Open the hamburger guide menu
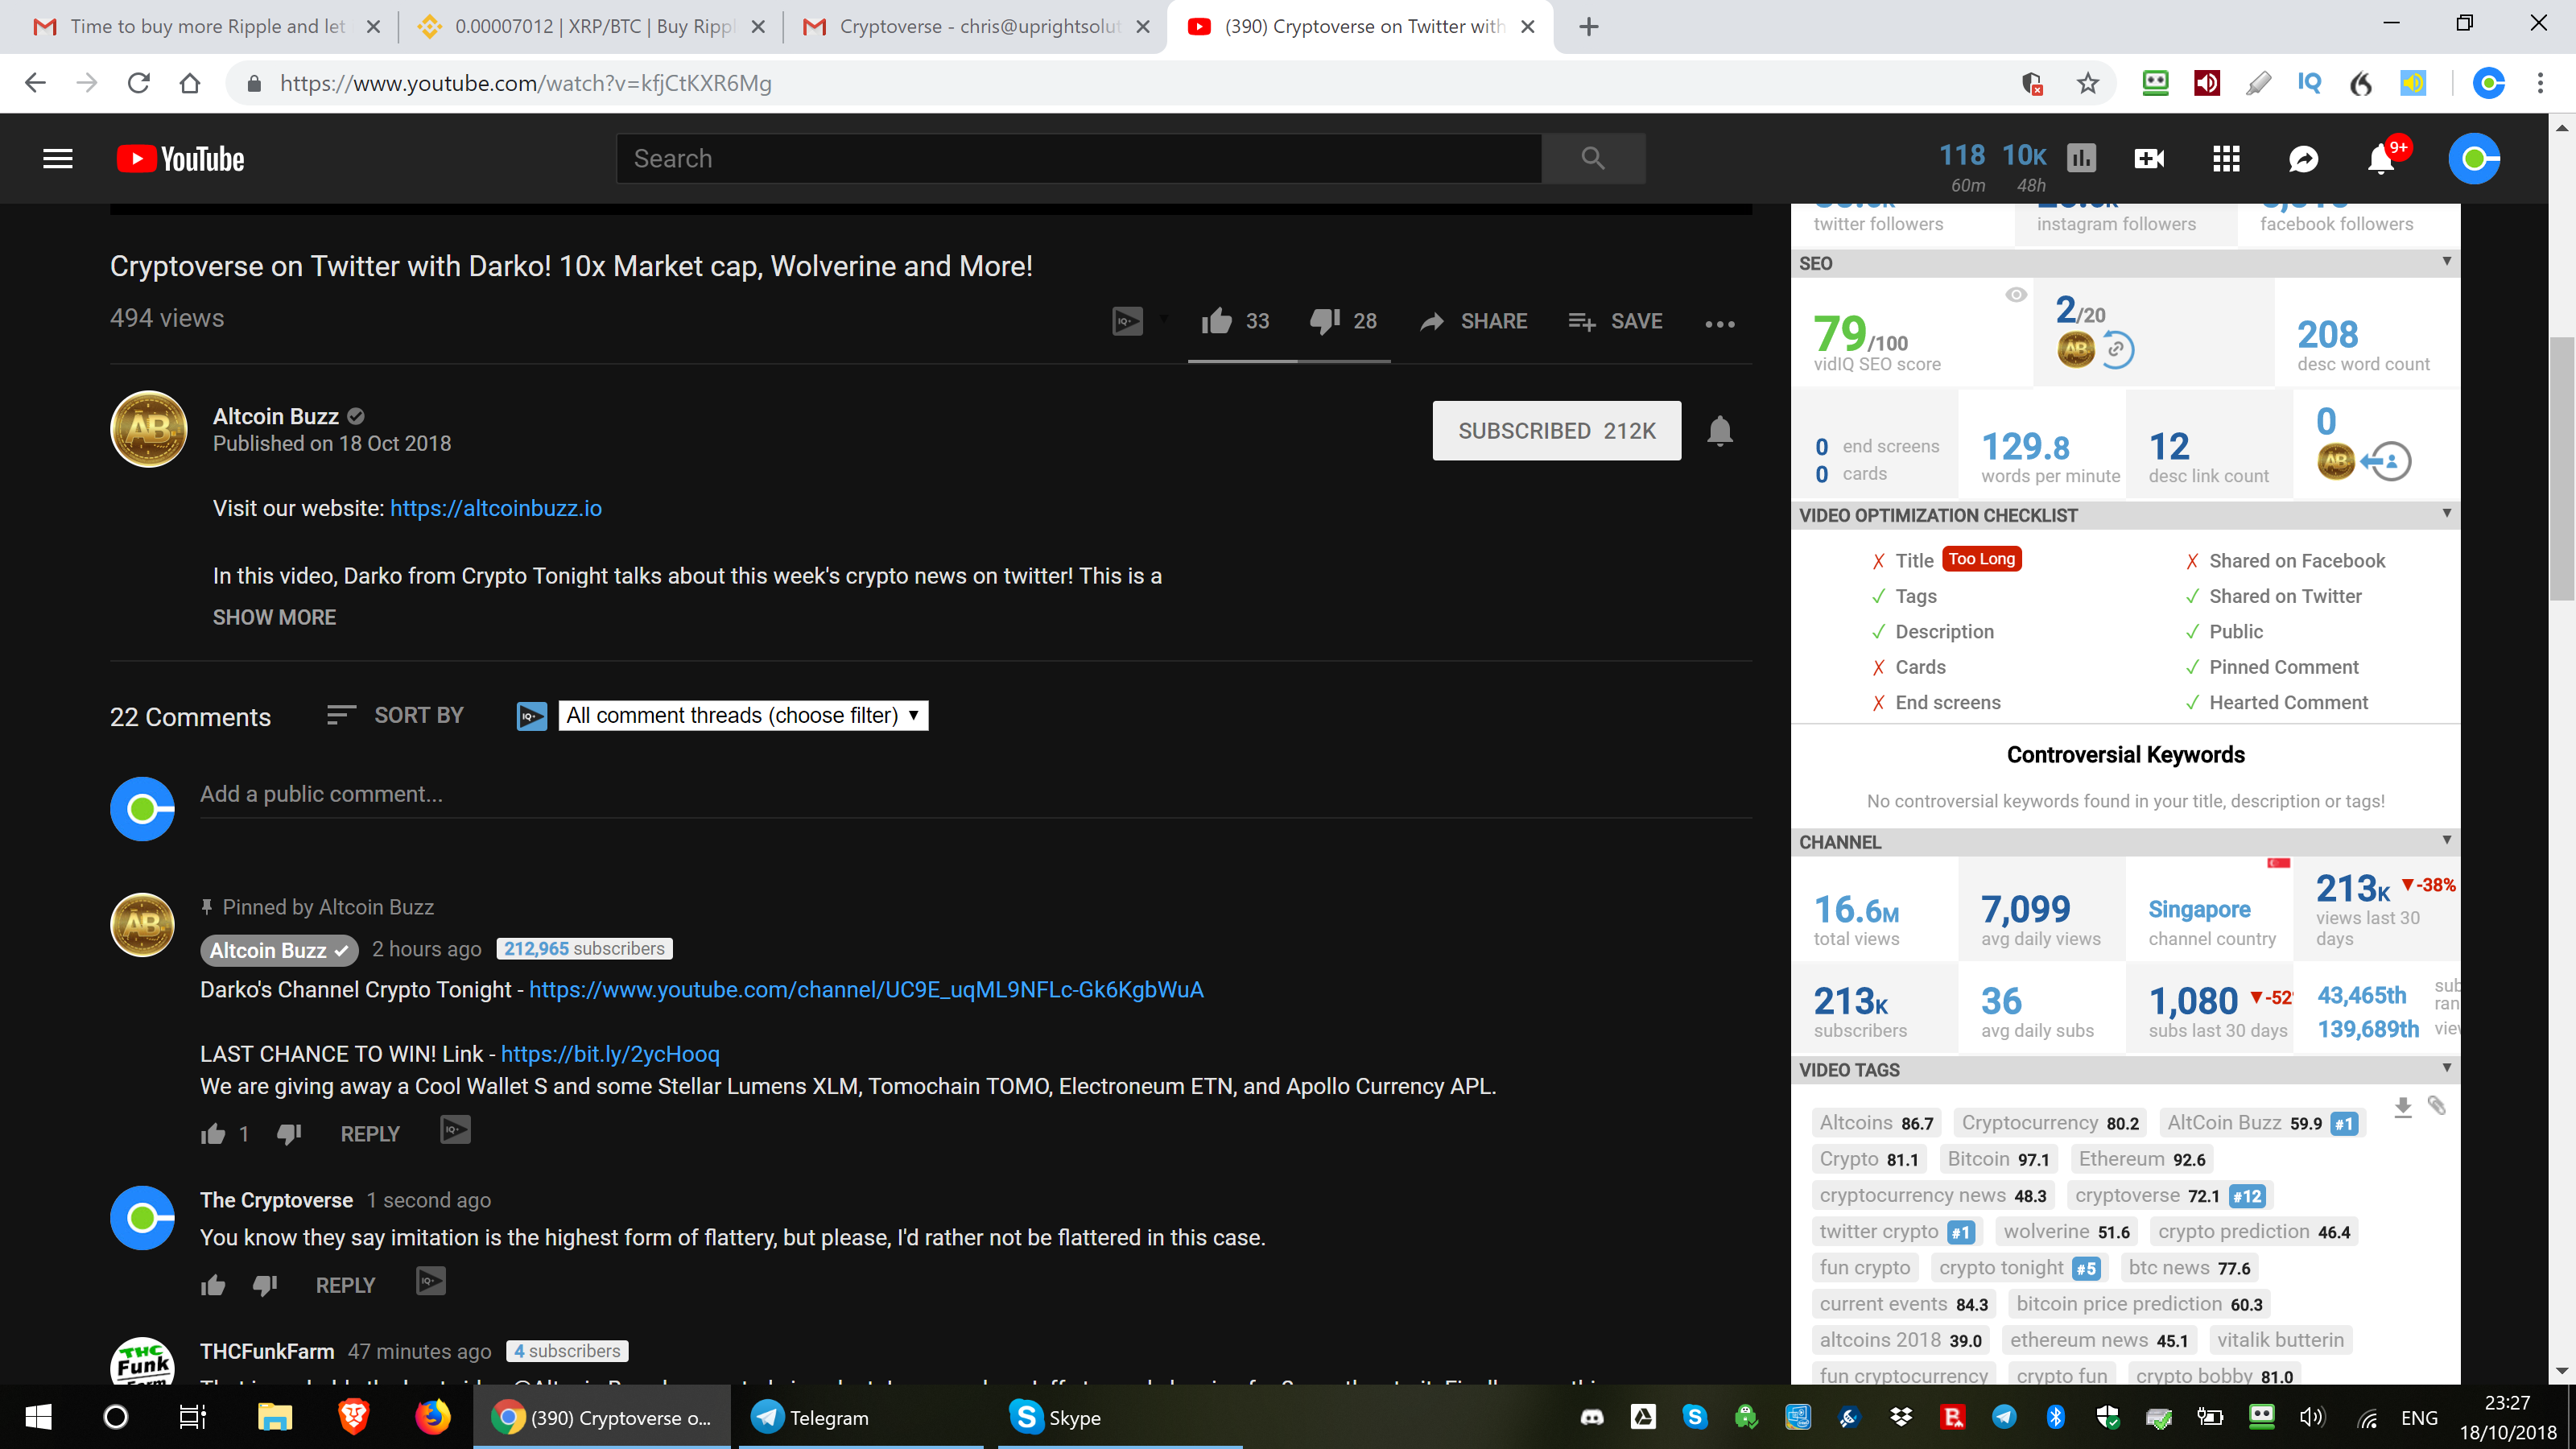 [x=58, y=158]
